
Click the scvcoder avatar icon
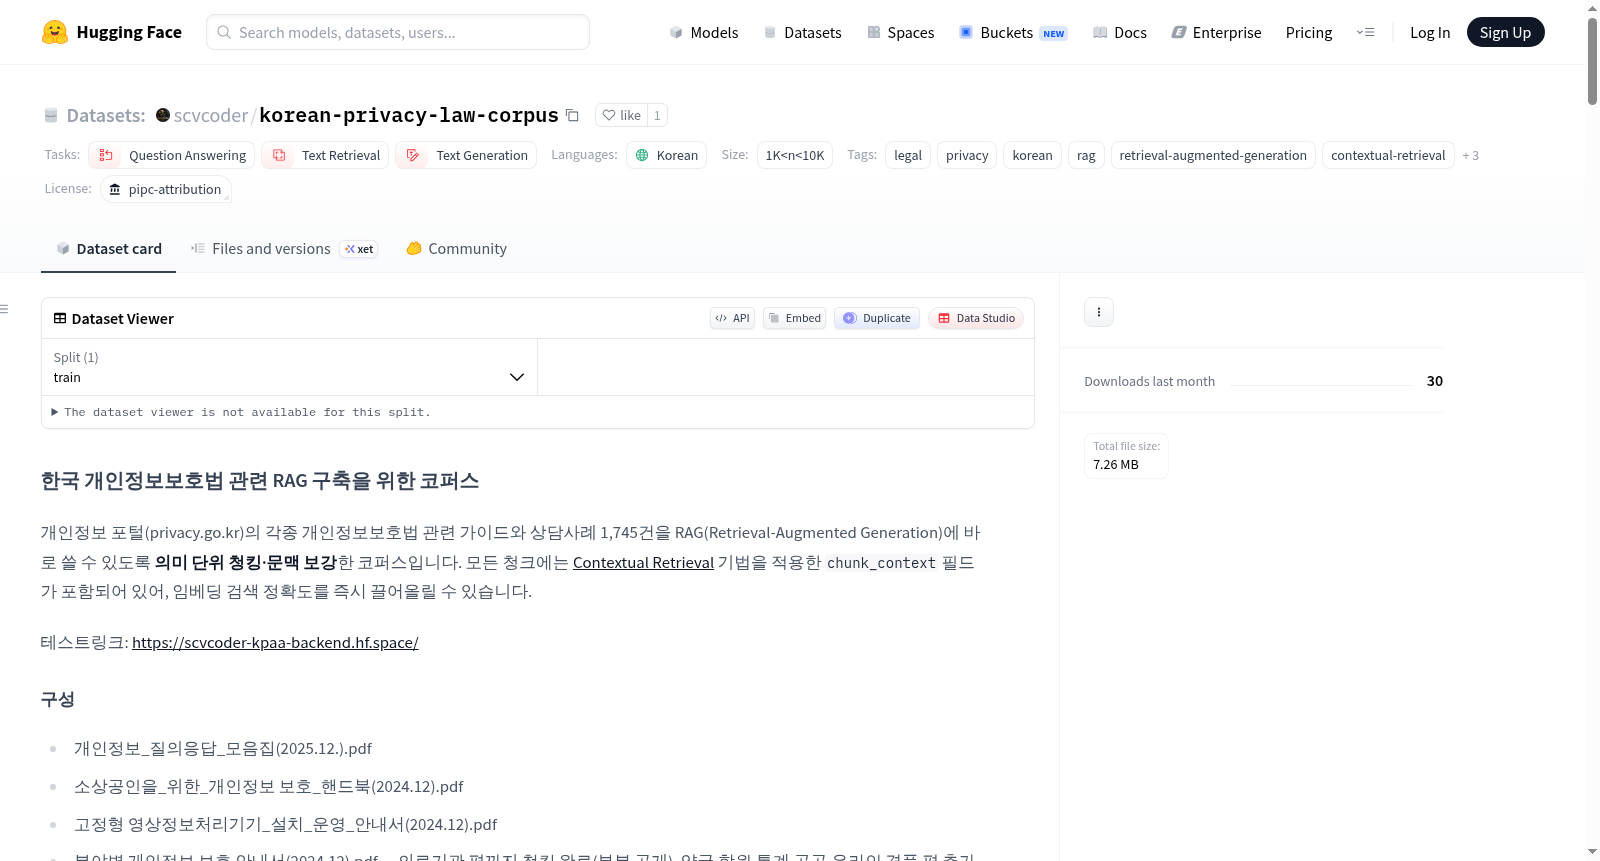163,115
